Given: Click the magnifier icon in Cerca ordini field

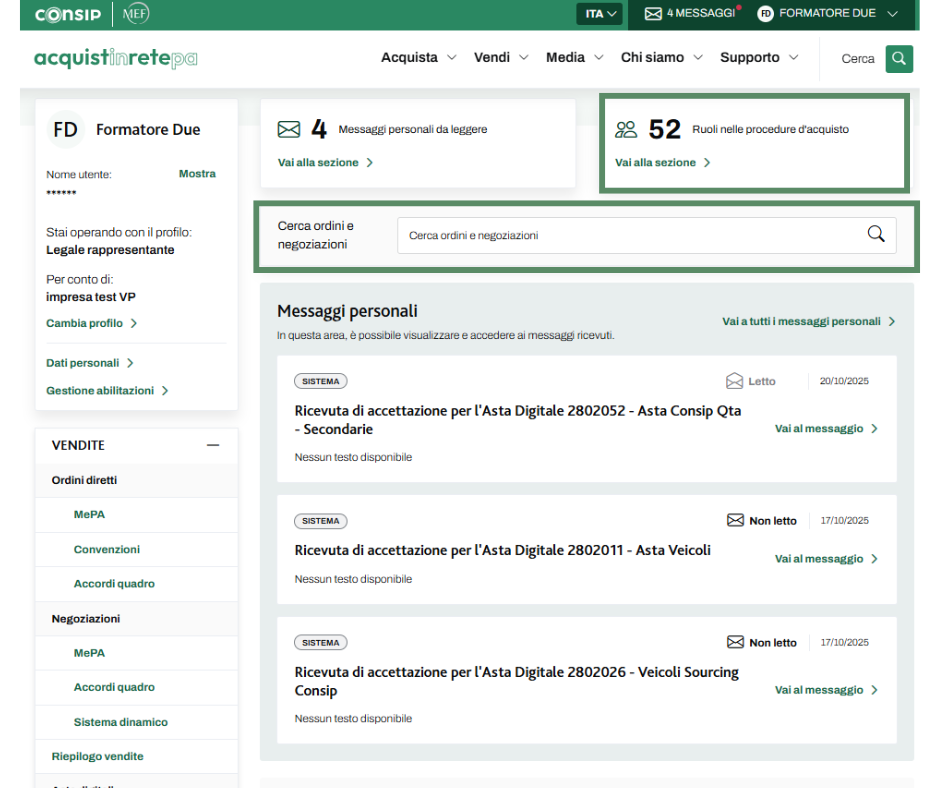Looking at the screenshot, I should pyautogui.click(x=876, y=234).
